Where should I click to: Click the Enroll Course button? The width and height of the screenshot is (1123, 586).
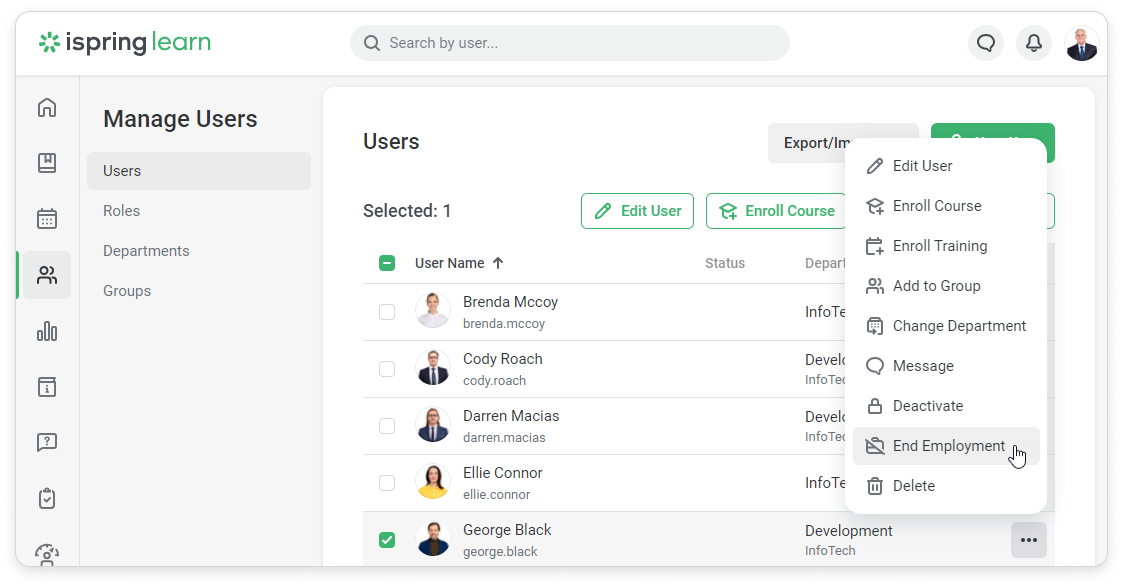pos(776,211)
